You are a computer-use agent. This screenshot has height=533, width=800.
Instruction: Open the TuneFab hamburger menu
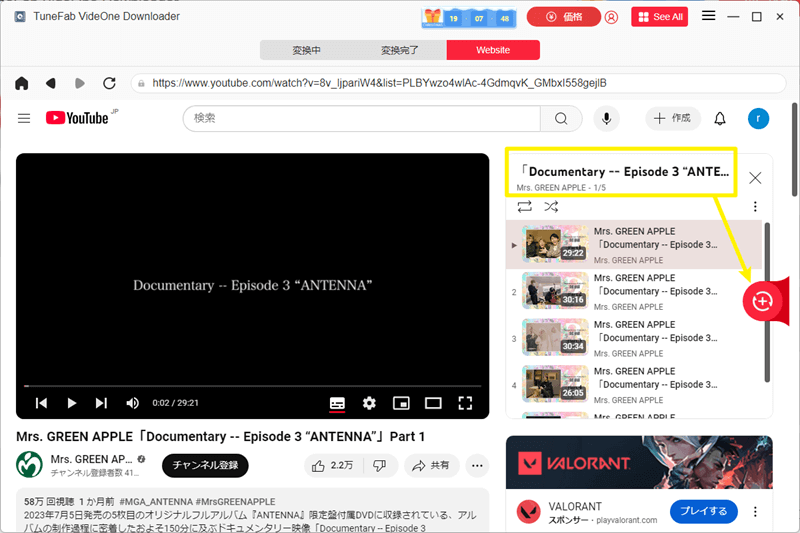coord(708,16)
